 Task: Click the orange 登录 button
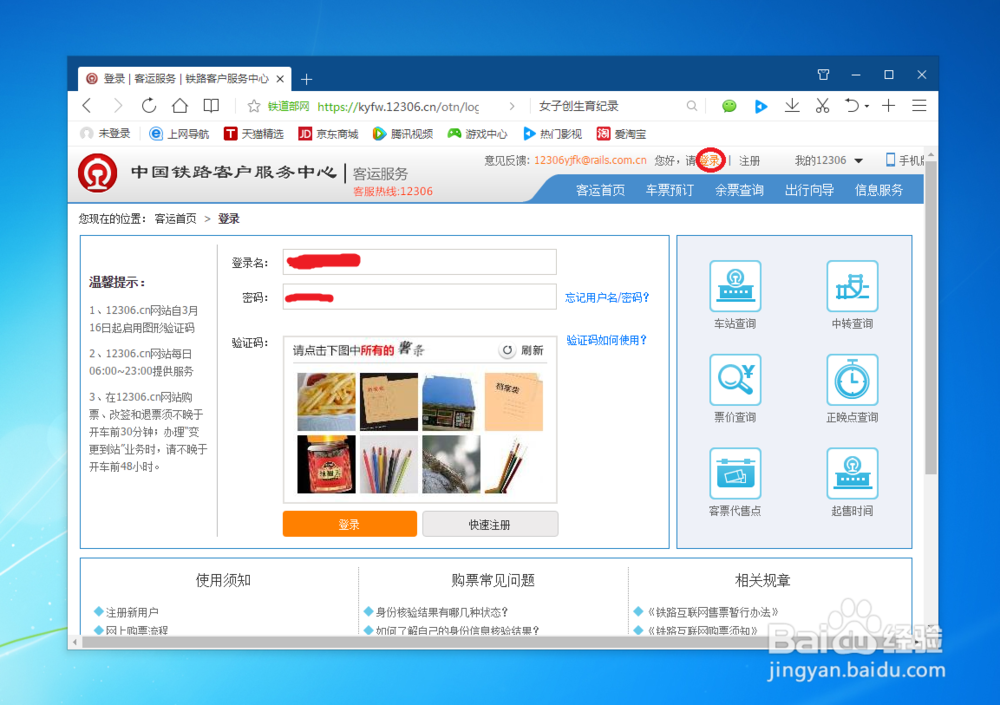(349, 524)
